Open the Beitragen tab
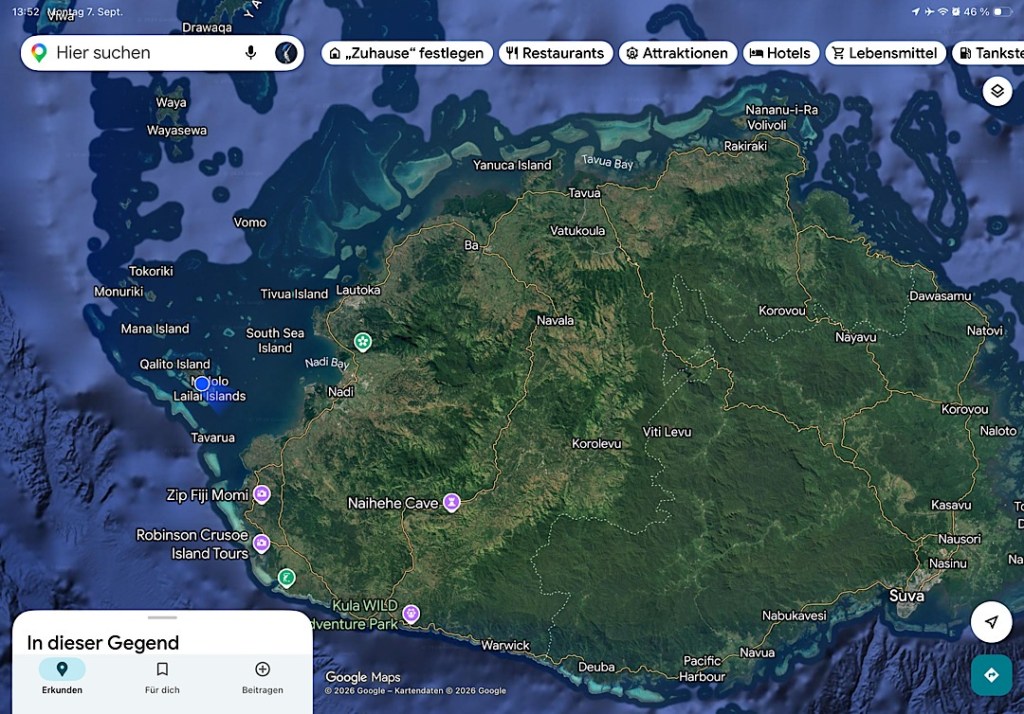This screenshot has height=714, width=1024. (263, 677)
